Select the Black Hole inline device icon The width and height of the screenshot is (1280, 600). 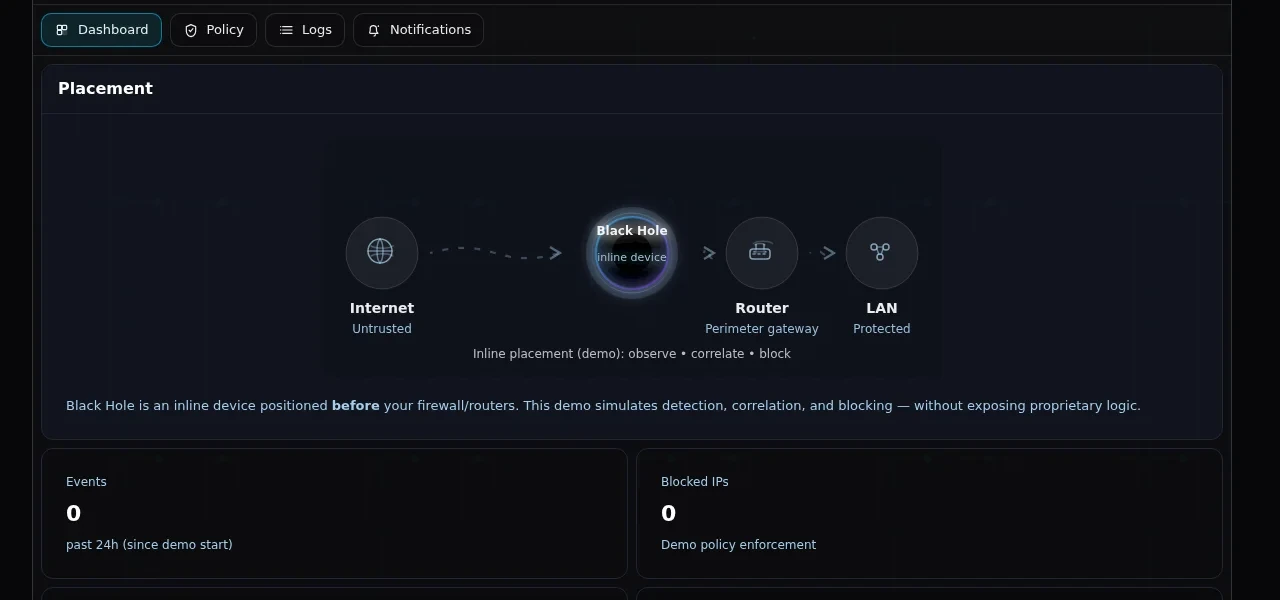631,252
